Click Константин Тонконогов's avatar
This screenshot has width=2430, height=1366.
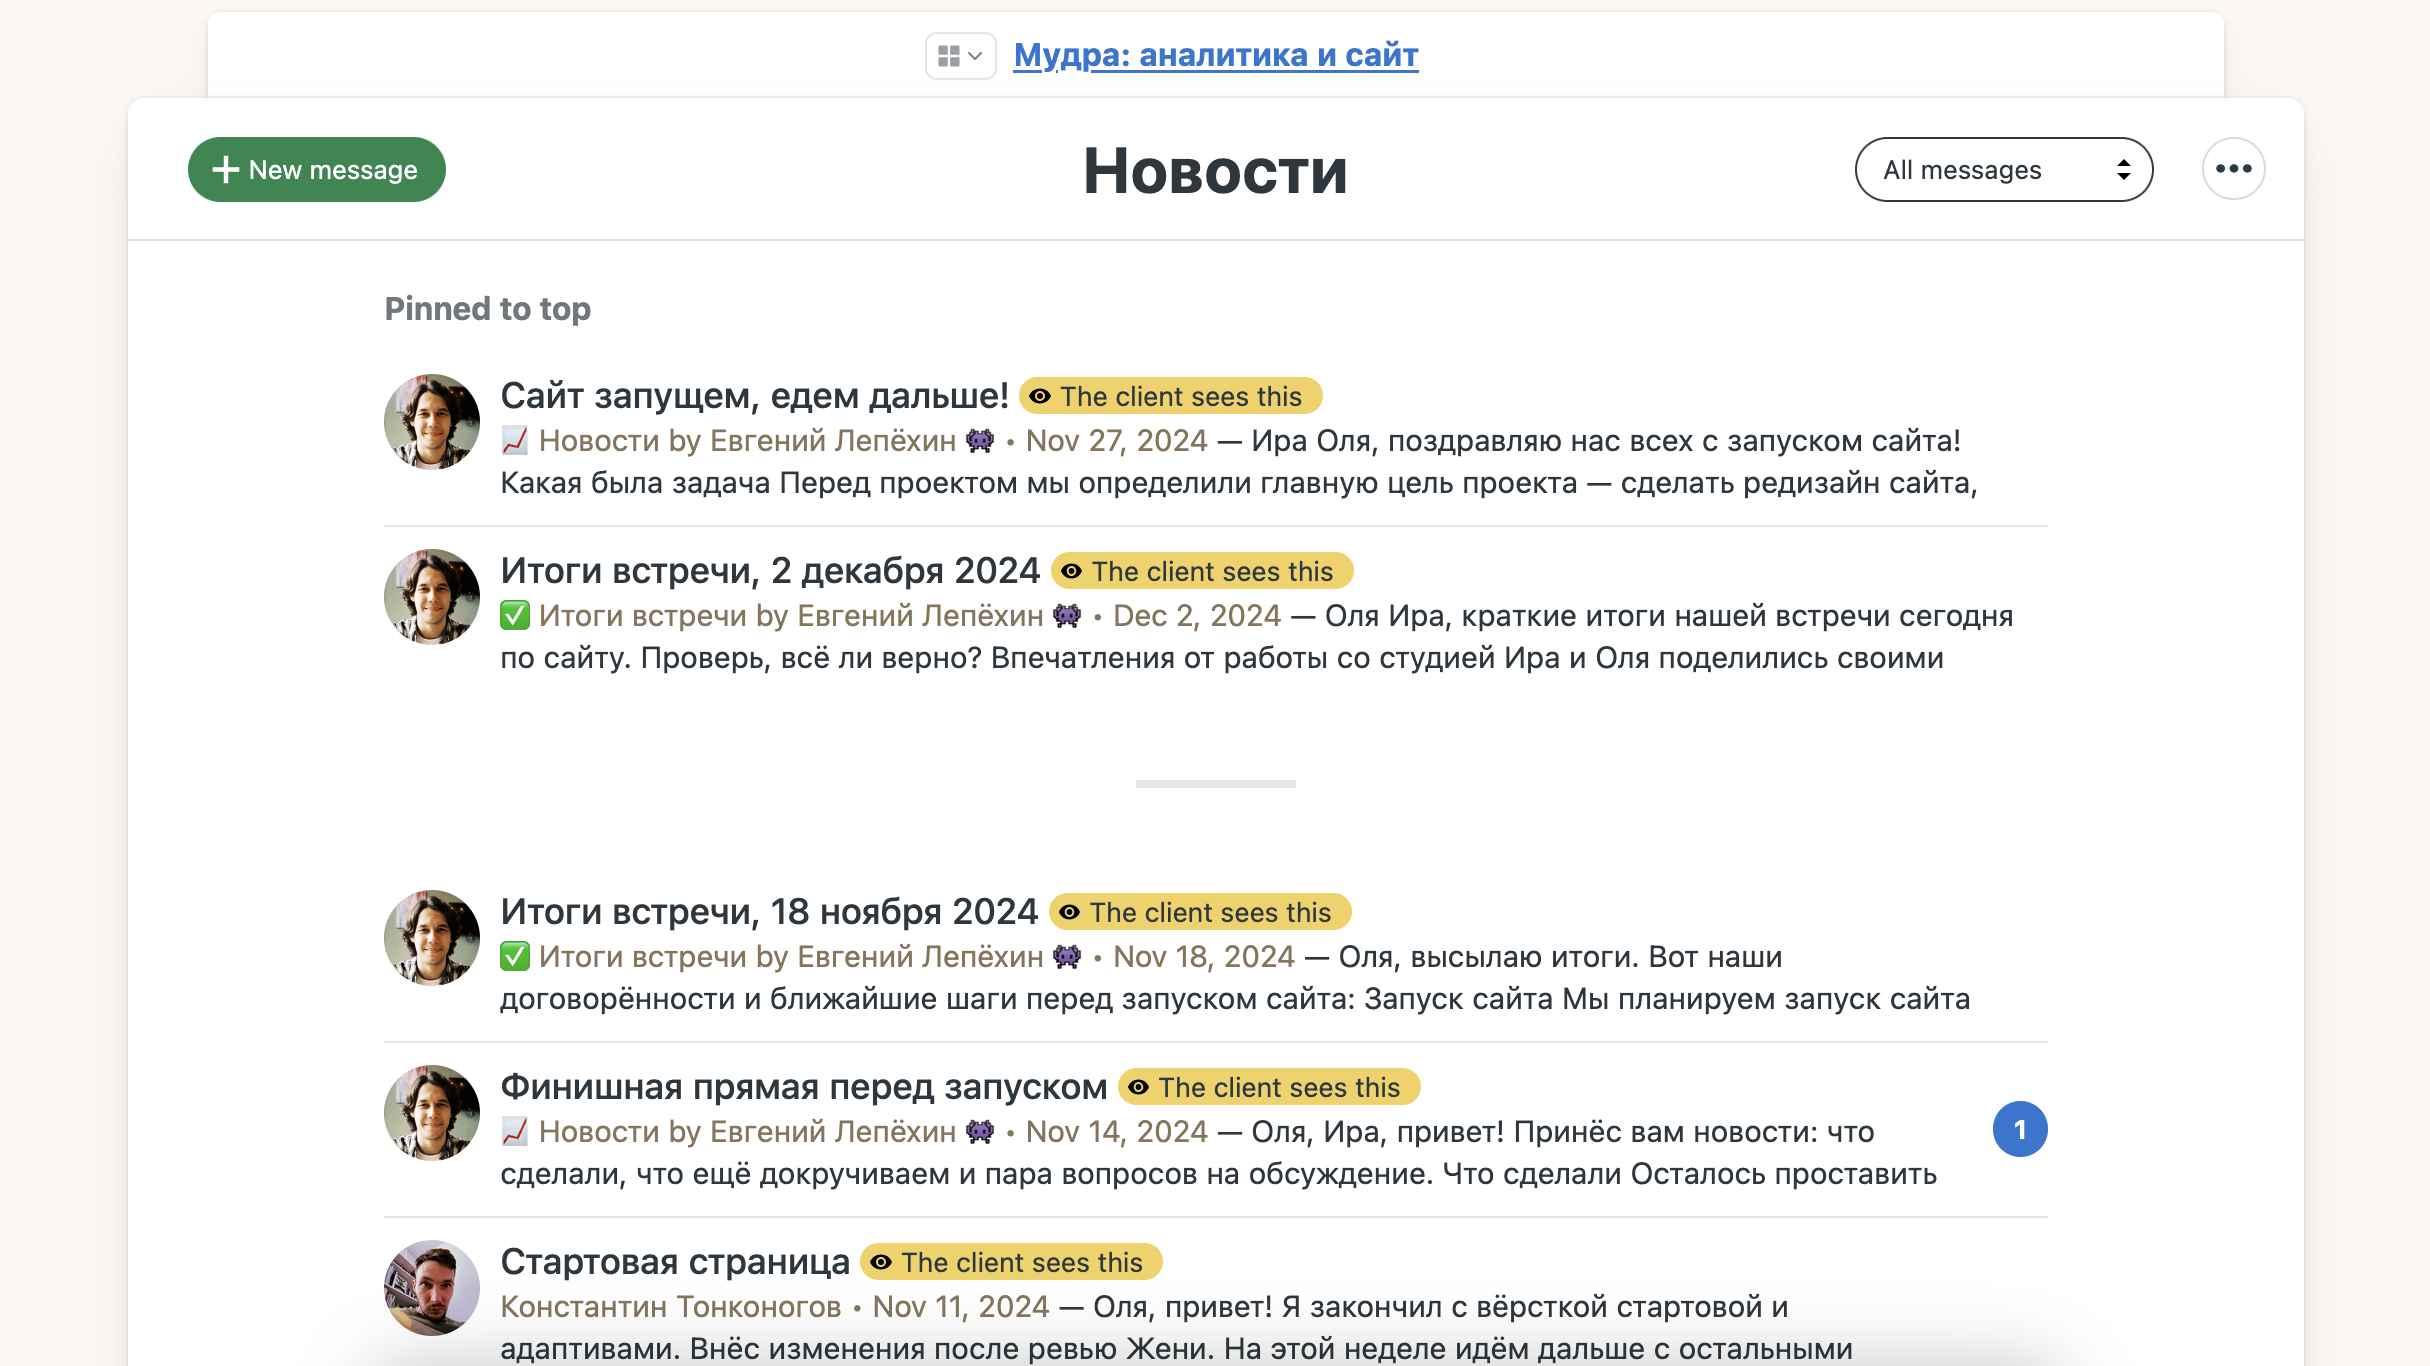pyautogui.click(x=432, y=1288)
